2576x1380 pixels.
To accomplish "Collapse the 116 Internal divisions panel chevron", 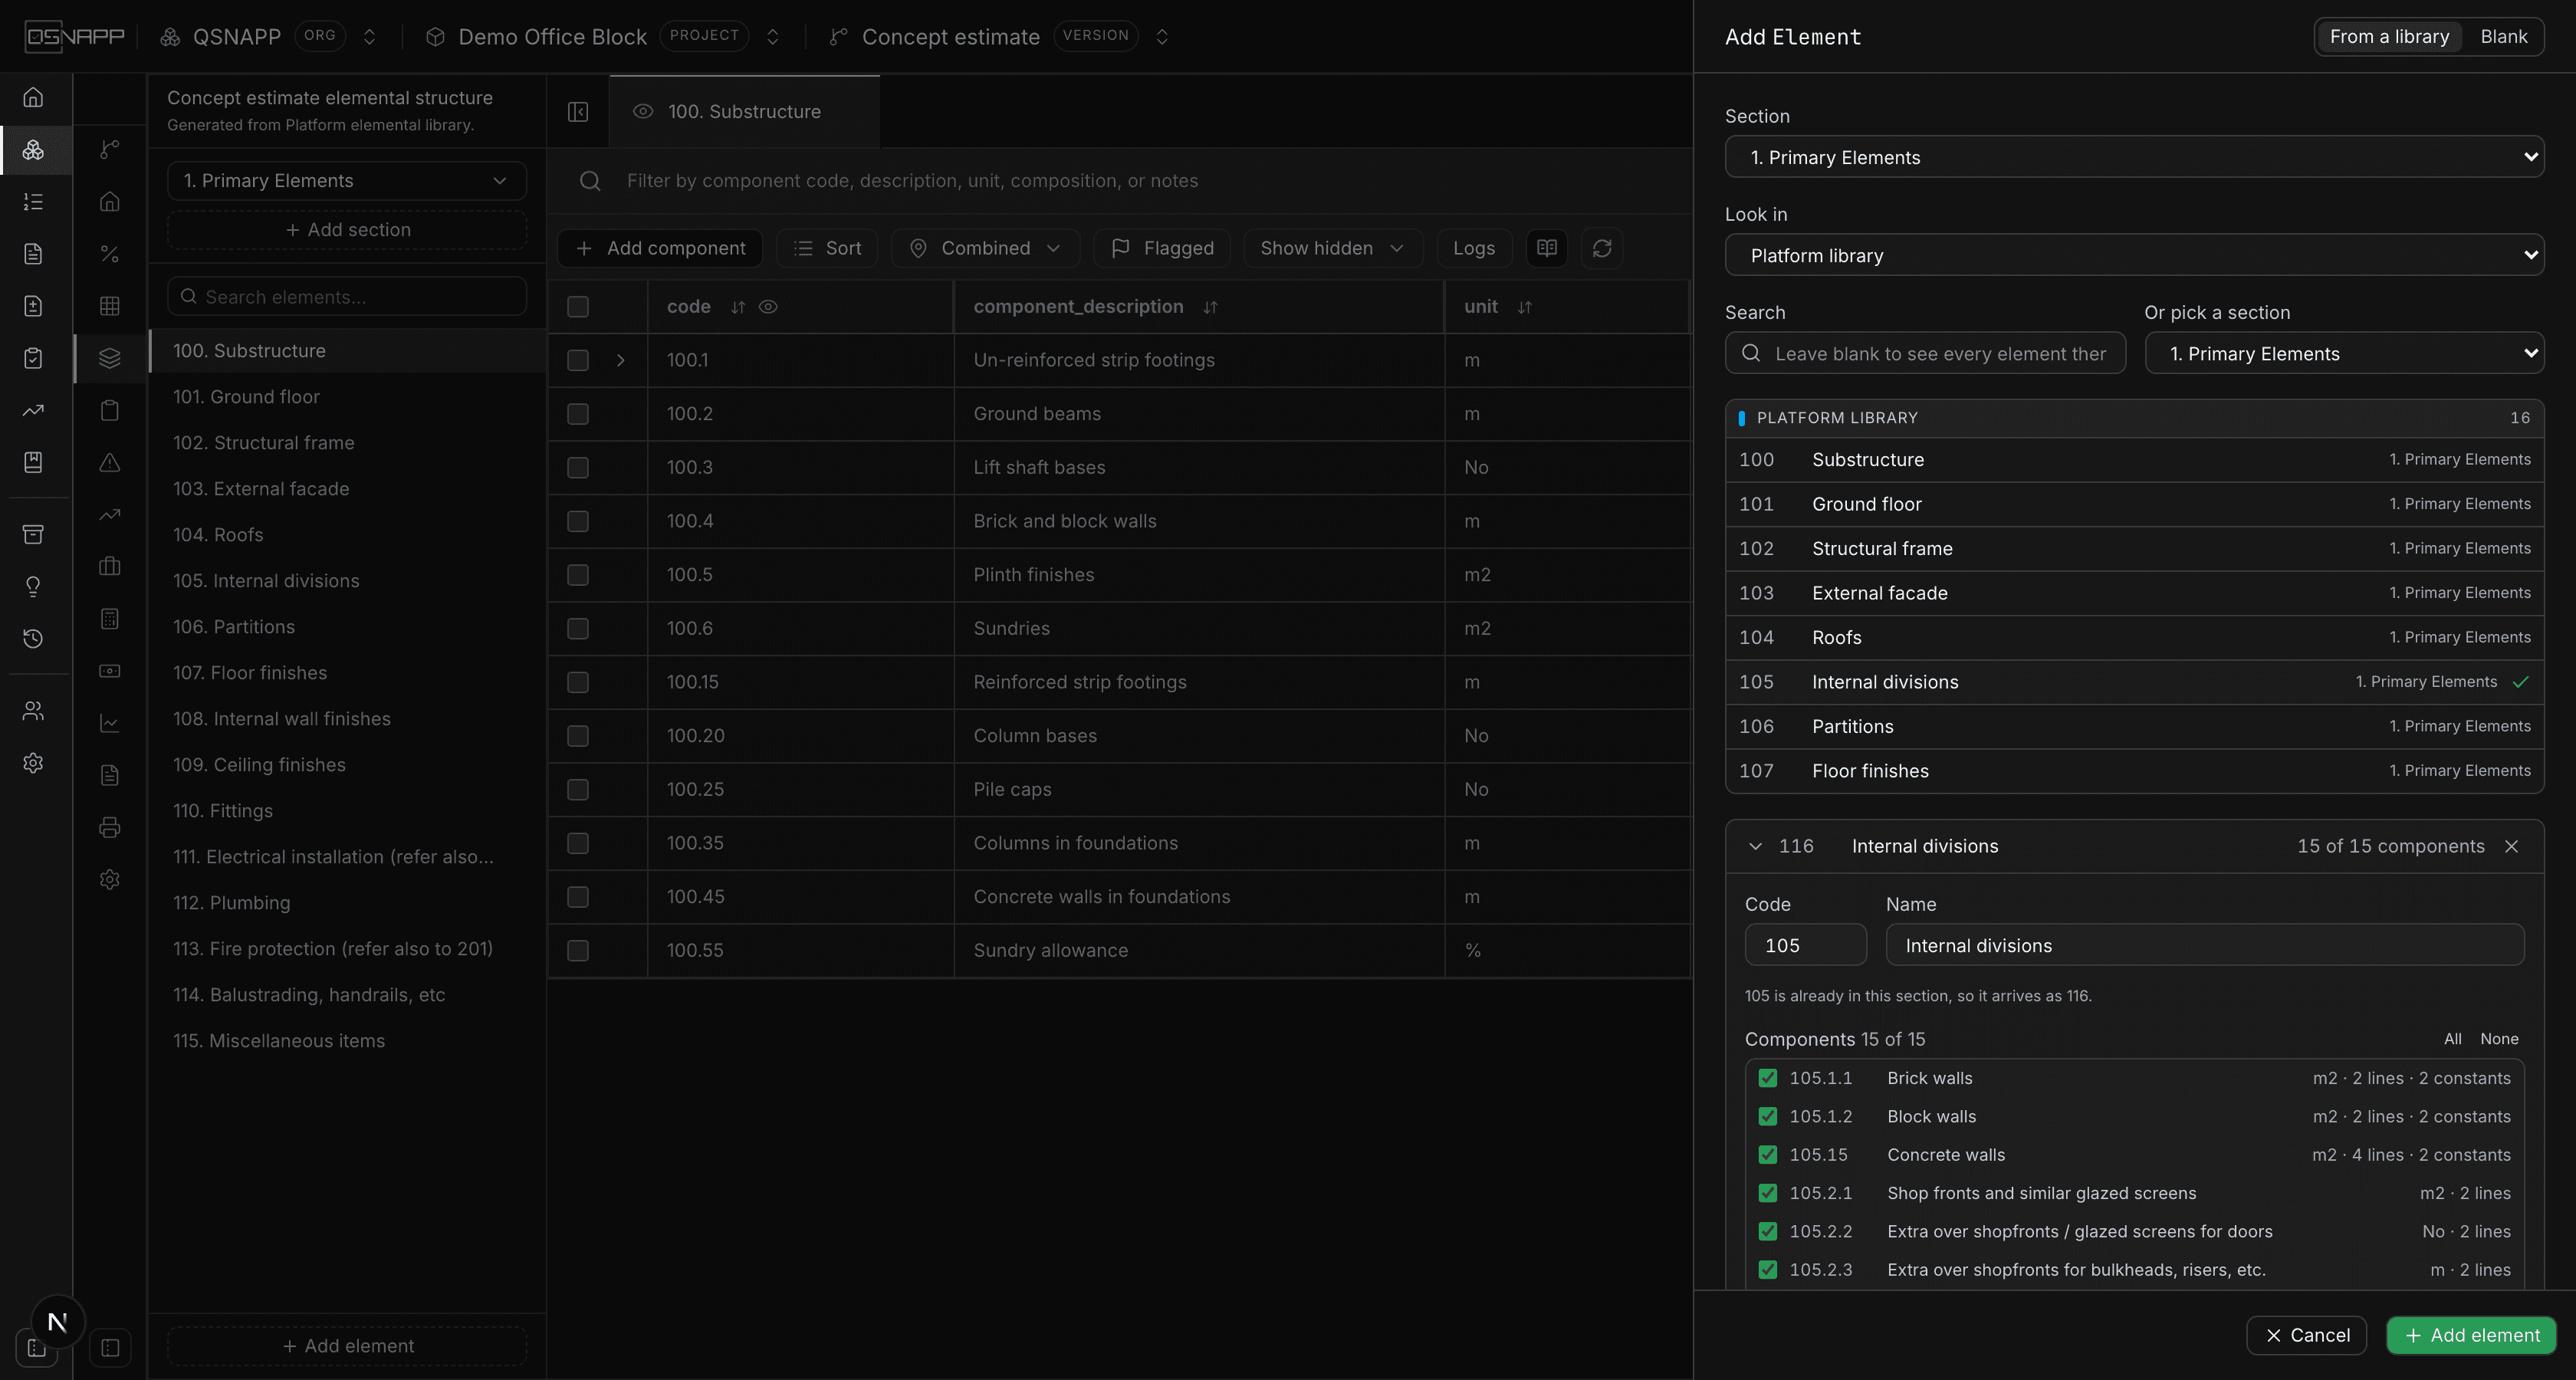I will (x=1755, y=846).
